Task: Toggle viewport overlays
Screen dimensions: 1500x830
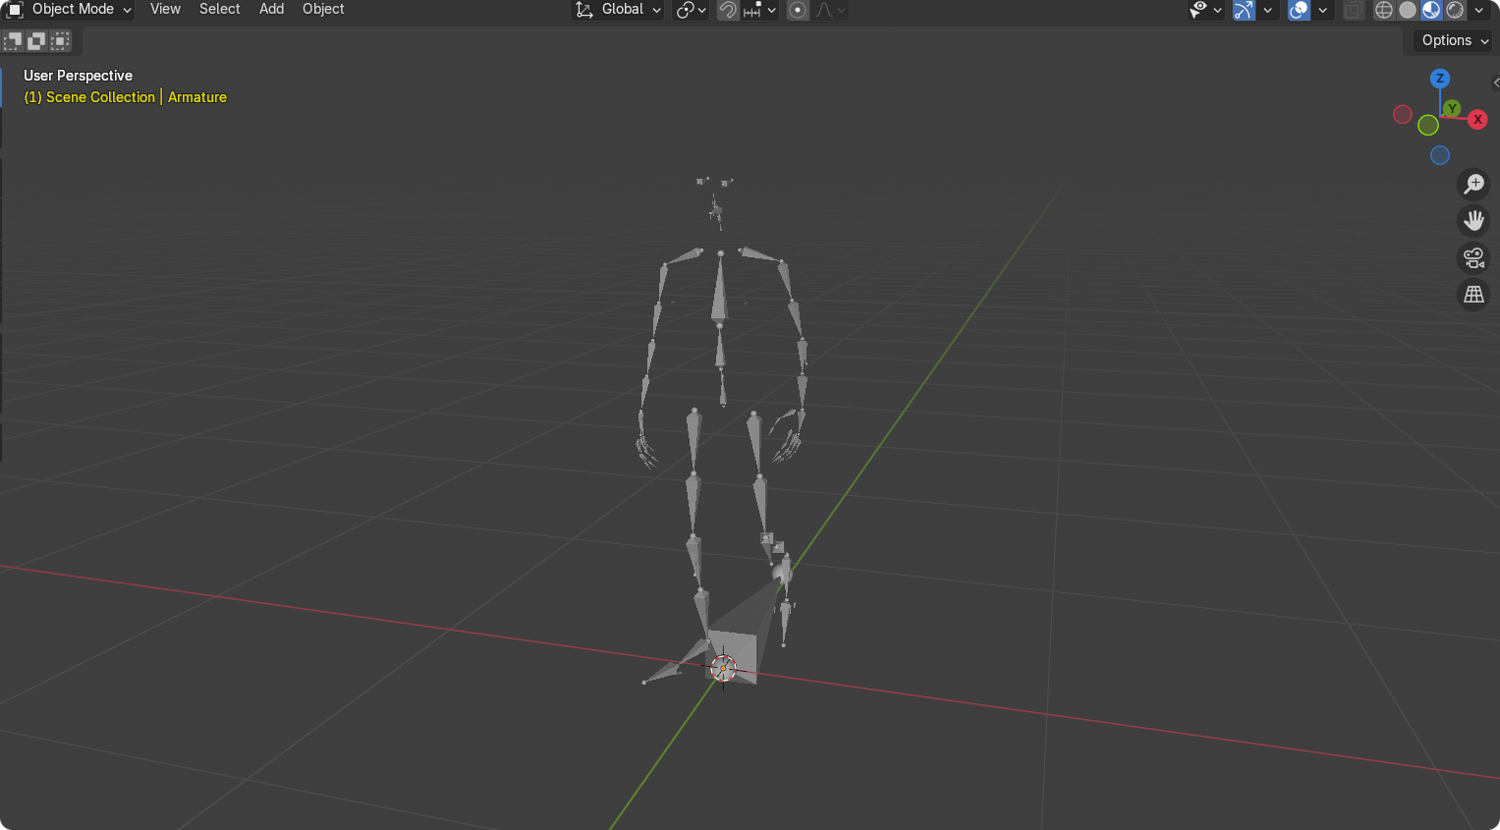Action: [x=1298, y=10]
